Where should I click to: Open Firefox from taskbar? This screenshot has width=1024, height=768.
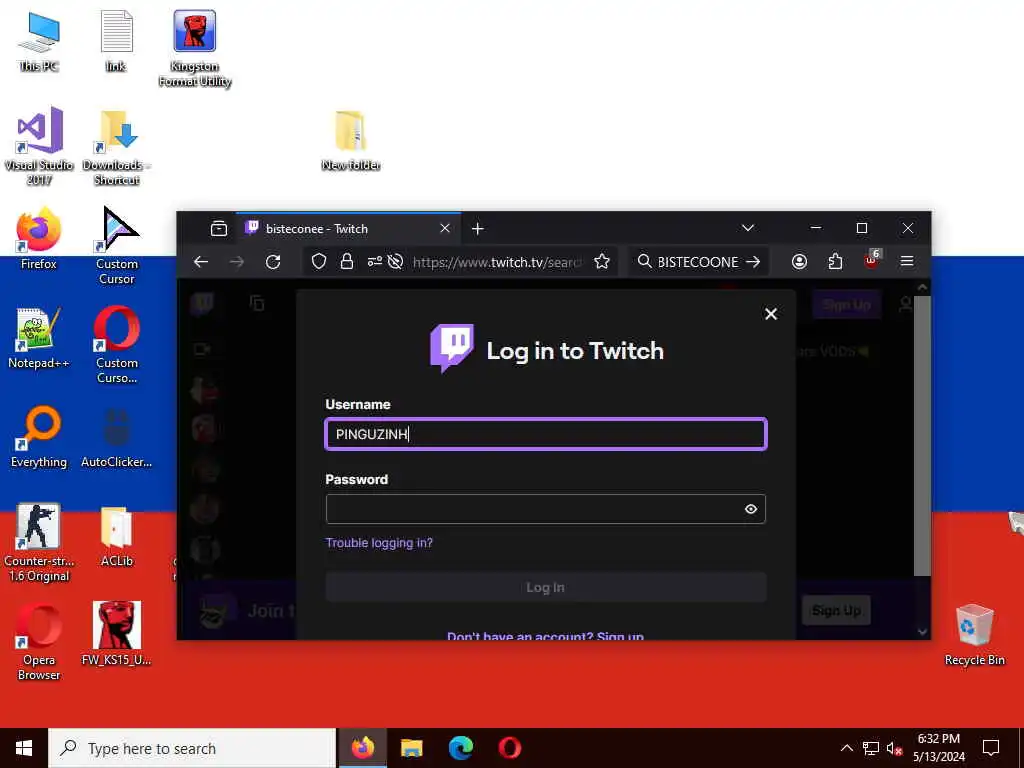pos(363,748)
